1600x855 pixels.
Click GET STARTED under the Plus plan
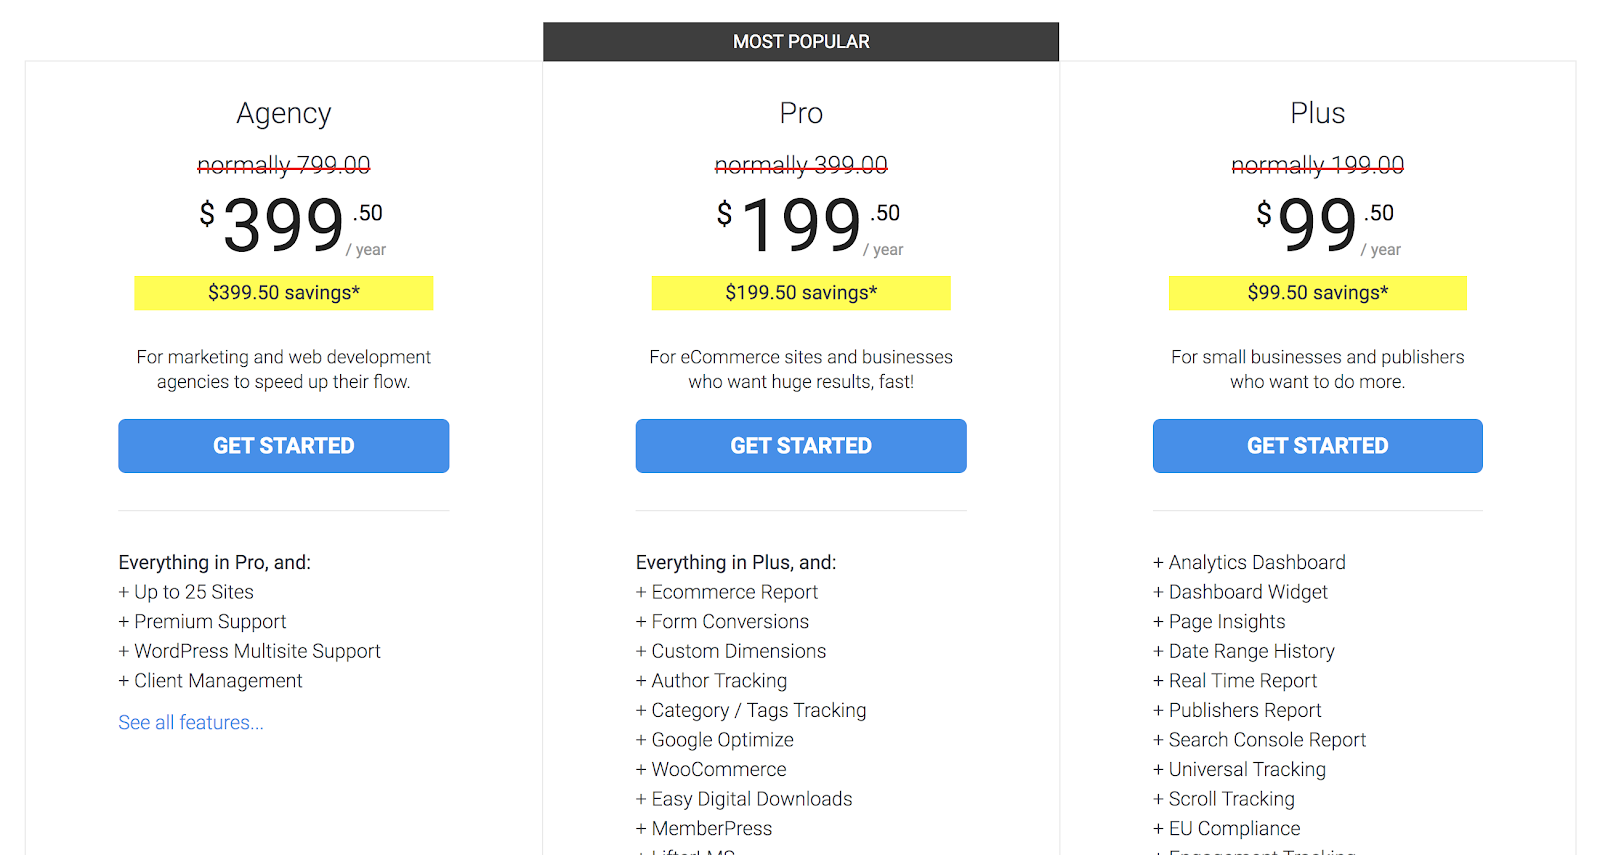click(1317, 445)
